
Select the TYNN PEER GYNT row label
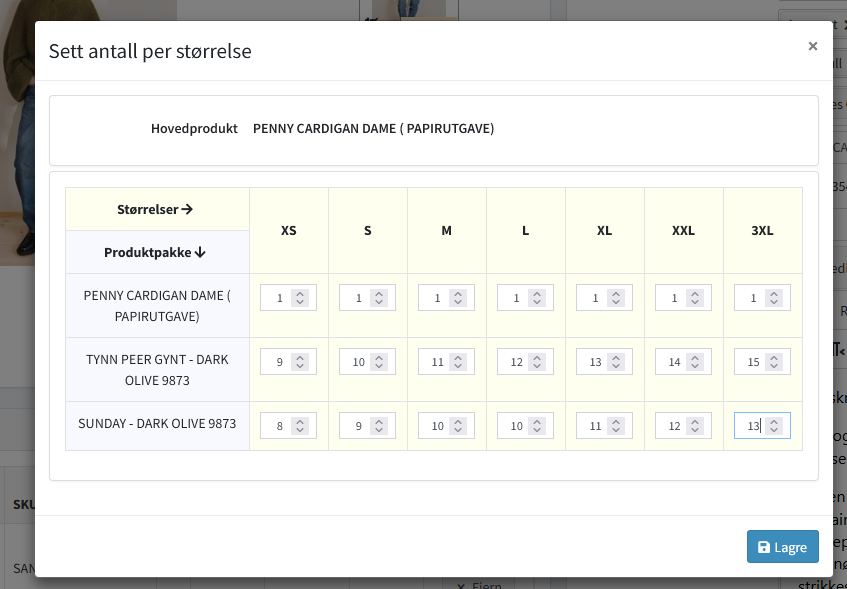[x=157, y=370]
